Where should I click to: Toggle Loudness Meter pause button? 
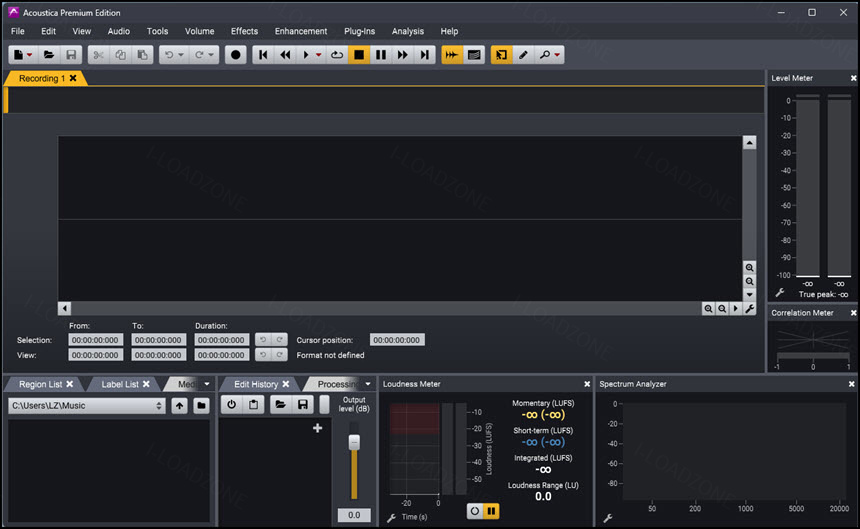[x=491, y=511]
